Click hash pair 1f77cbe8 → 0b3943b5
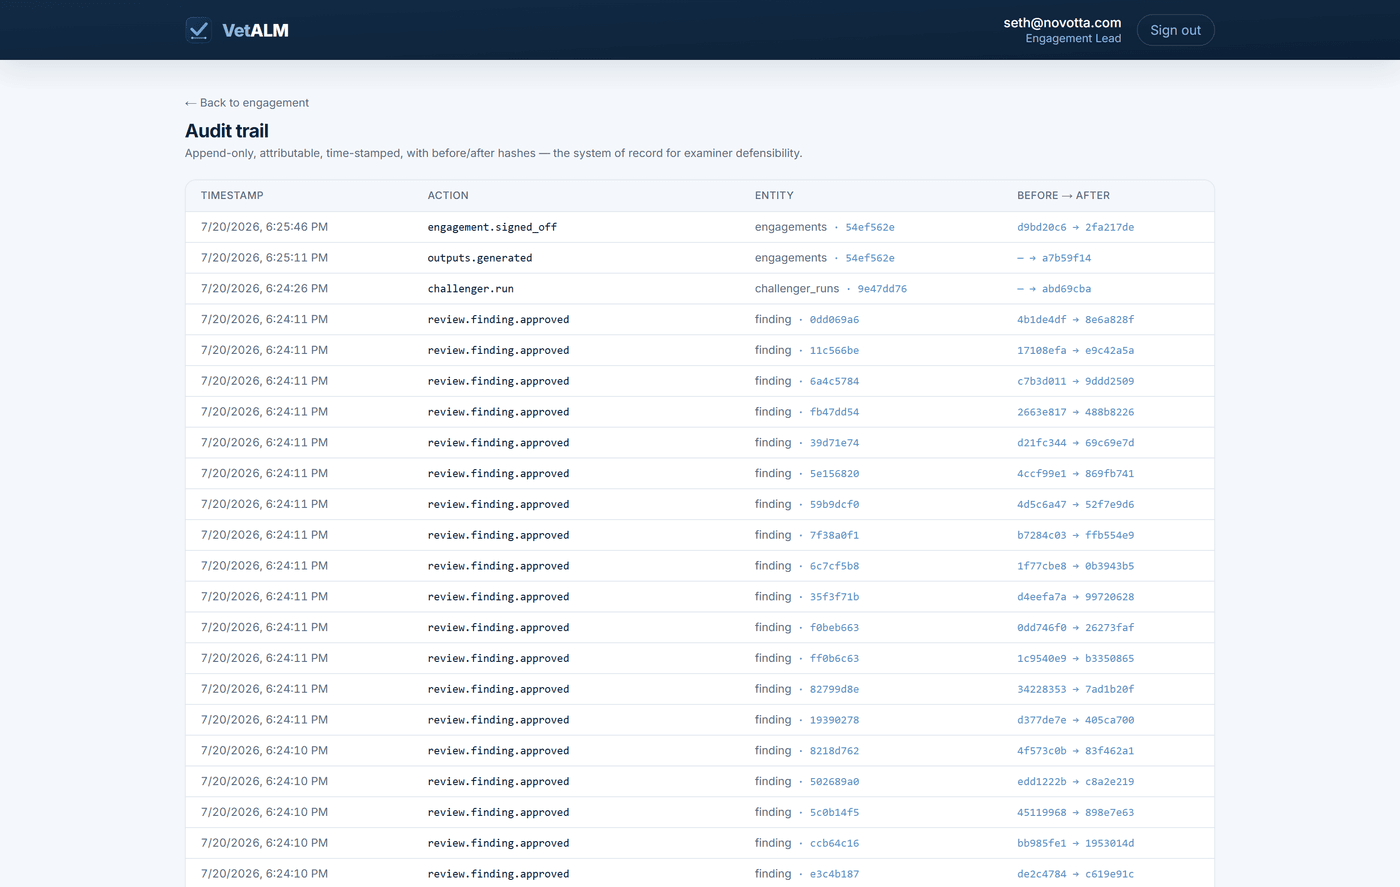This screenshot has width=1400, height=887. 1075,566
